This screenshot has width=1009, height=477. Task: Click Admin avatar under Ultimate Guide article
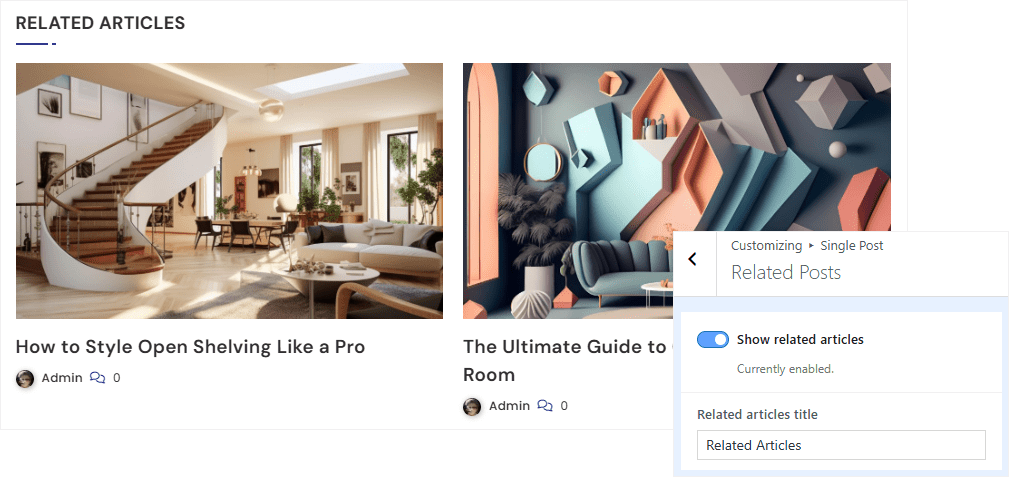tap(472, 406)
